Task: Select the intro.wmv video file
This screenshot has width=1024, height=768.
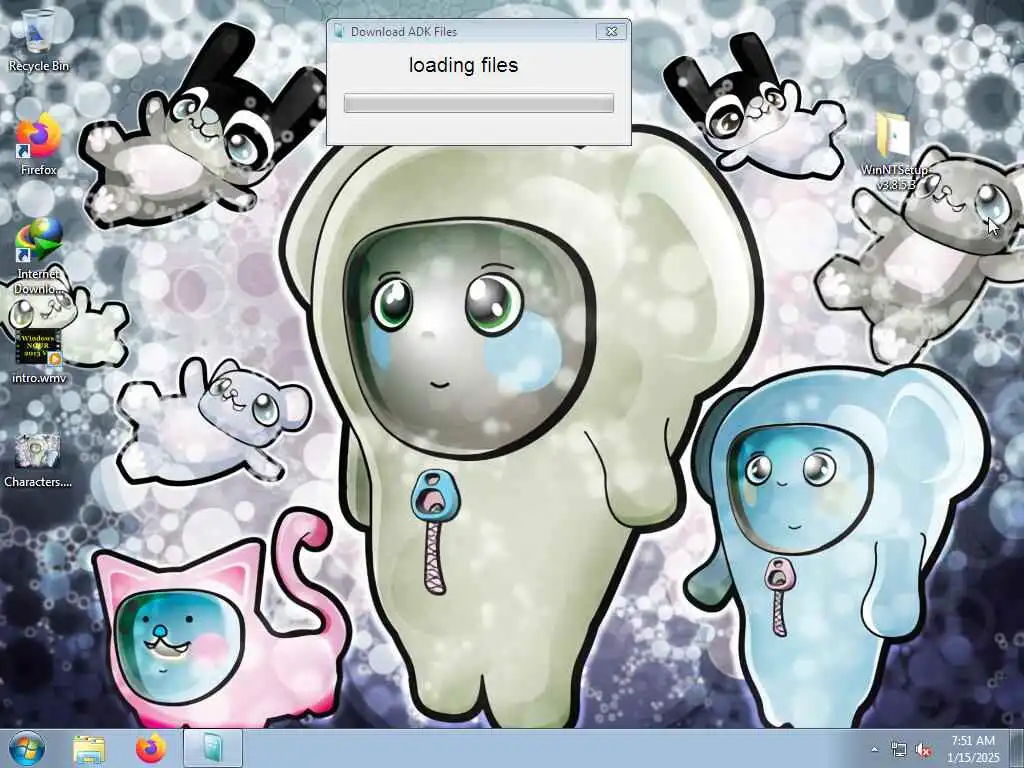Action: point(38,356)
